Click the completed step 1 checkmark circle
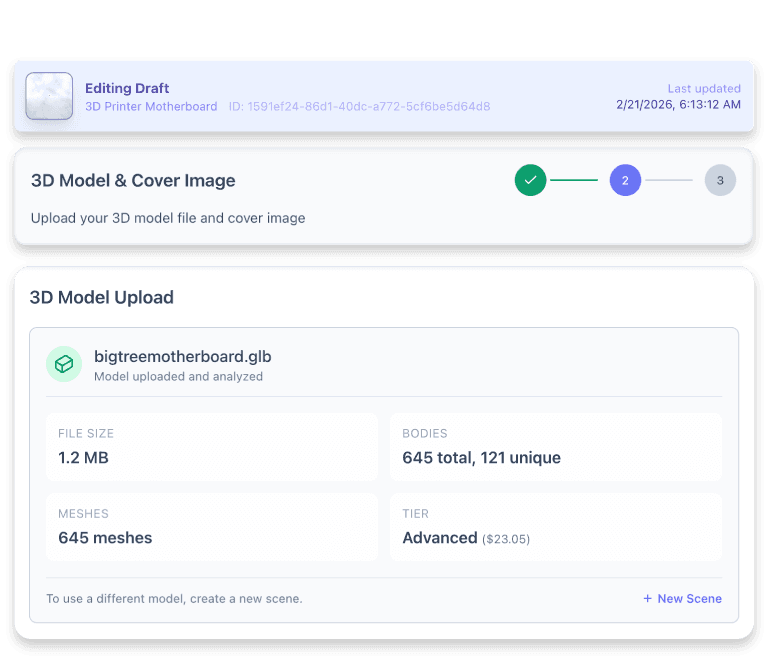The width and height of the screenshot is (768, 669). tap(530, 180)
